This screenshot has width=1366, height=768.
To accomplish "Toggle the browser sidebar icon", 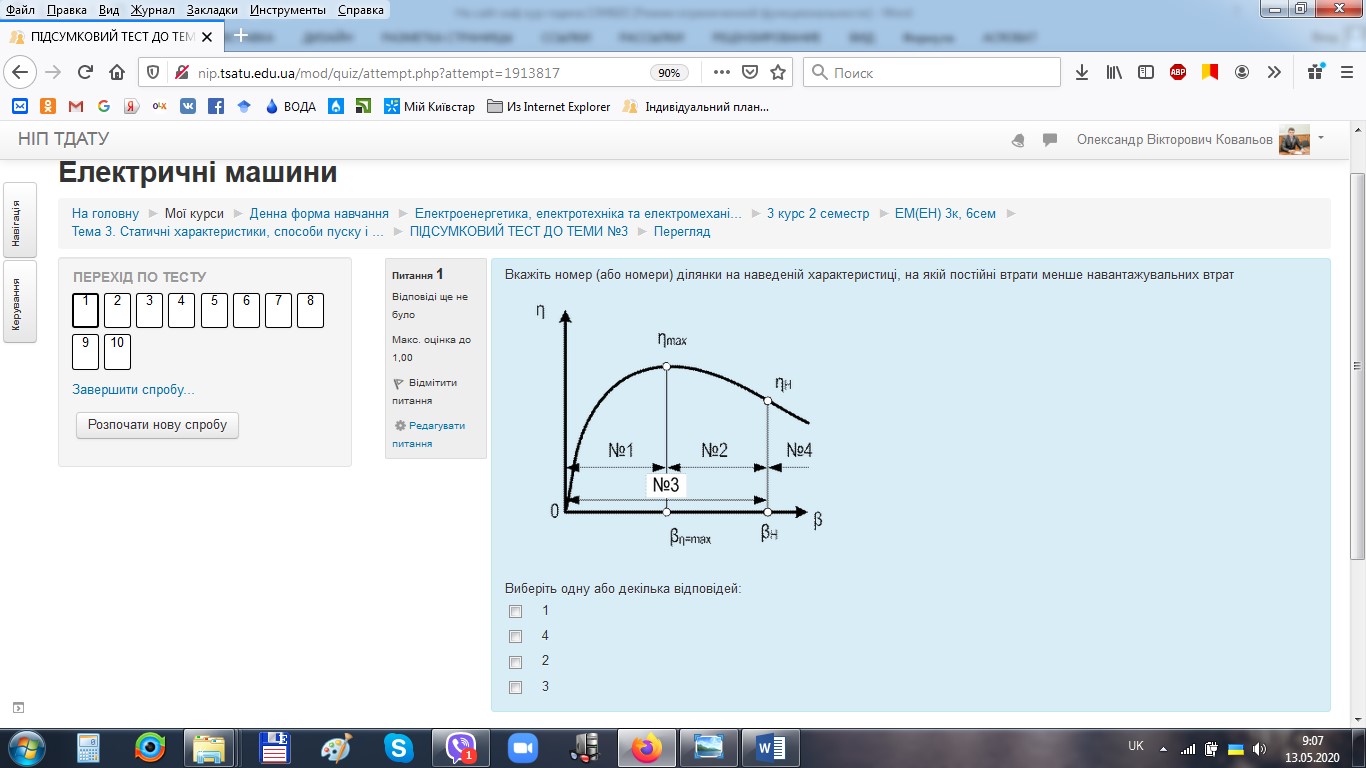I will [x=1146, y=73].
